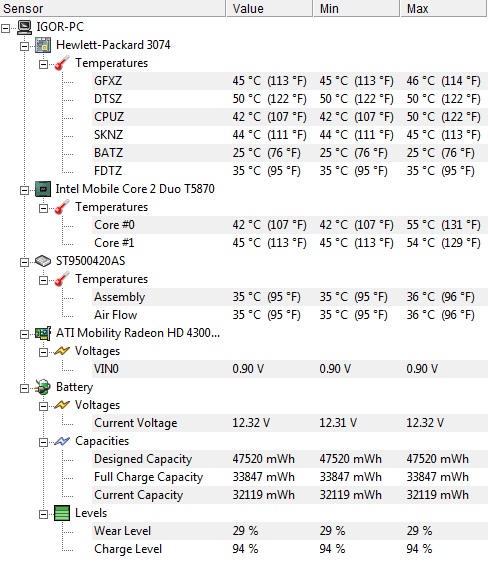Click the Designed Capacity value 47520 mWh
This screenshot has height=562, width=488.
[x=263, y=459]
